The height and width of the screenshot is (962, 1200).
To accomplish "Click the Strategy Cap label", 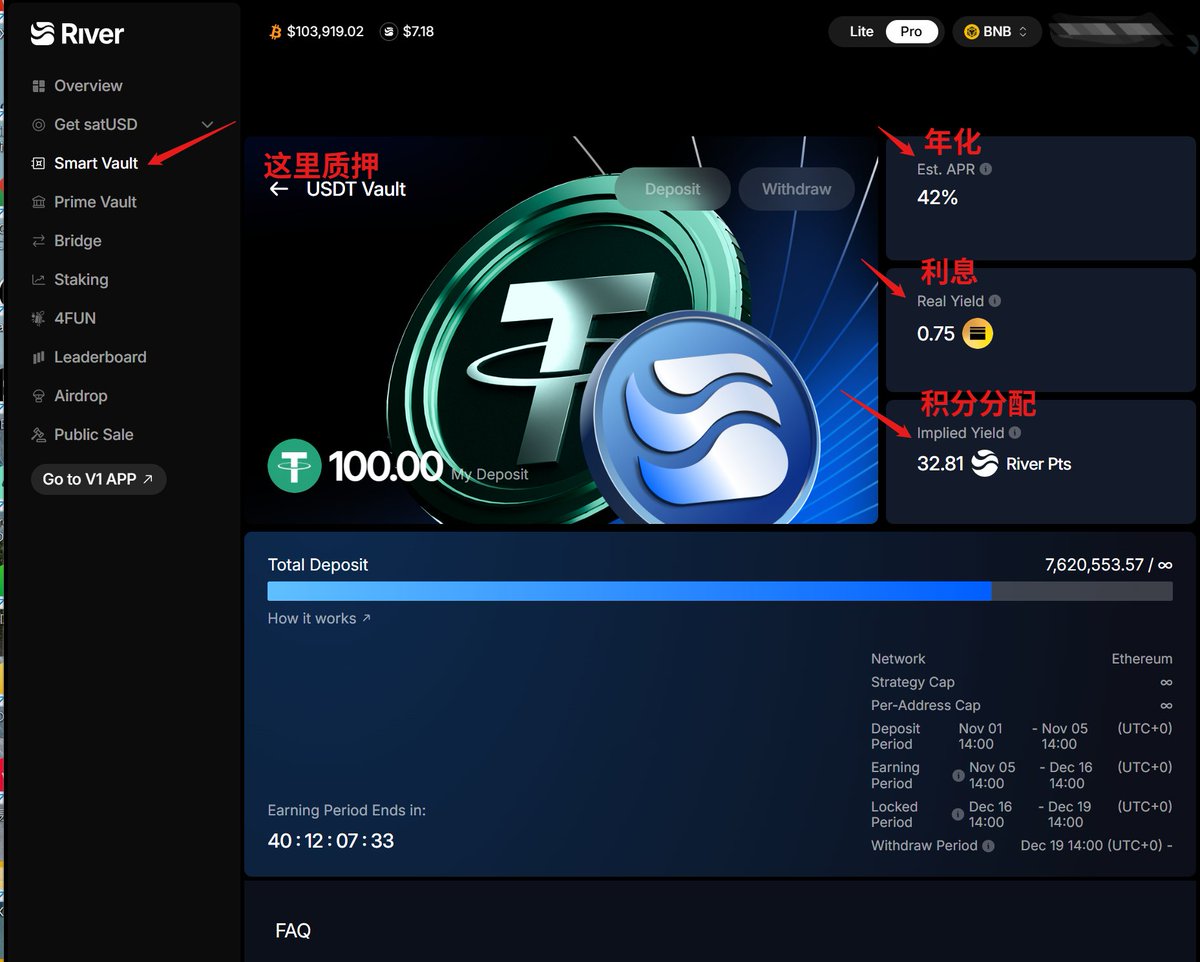I will pyautogui.click(x=913, y=682).
